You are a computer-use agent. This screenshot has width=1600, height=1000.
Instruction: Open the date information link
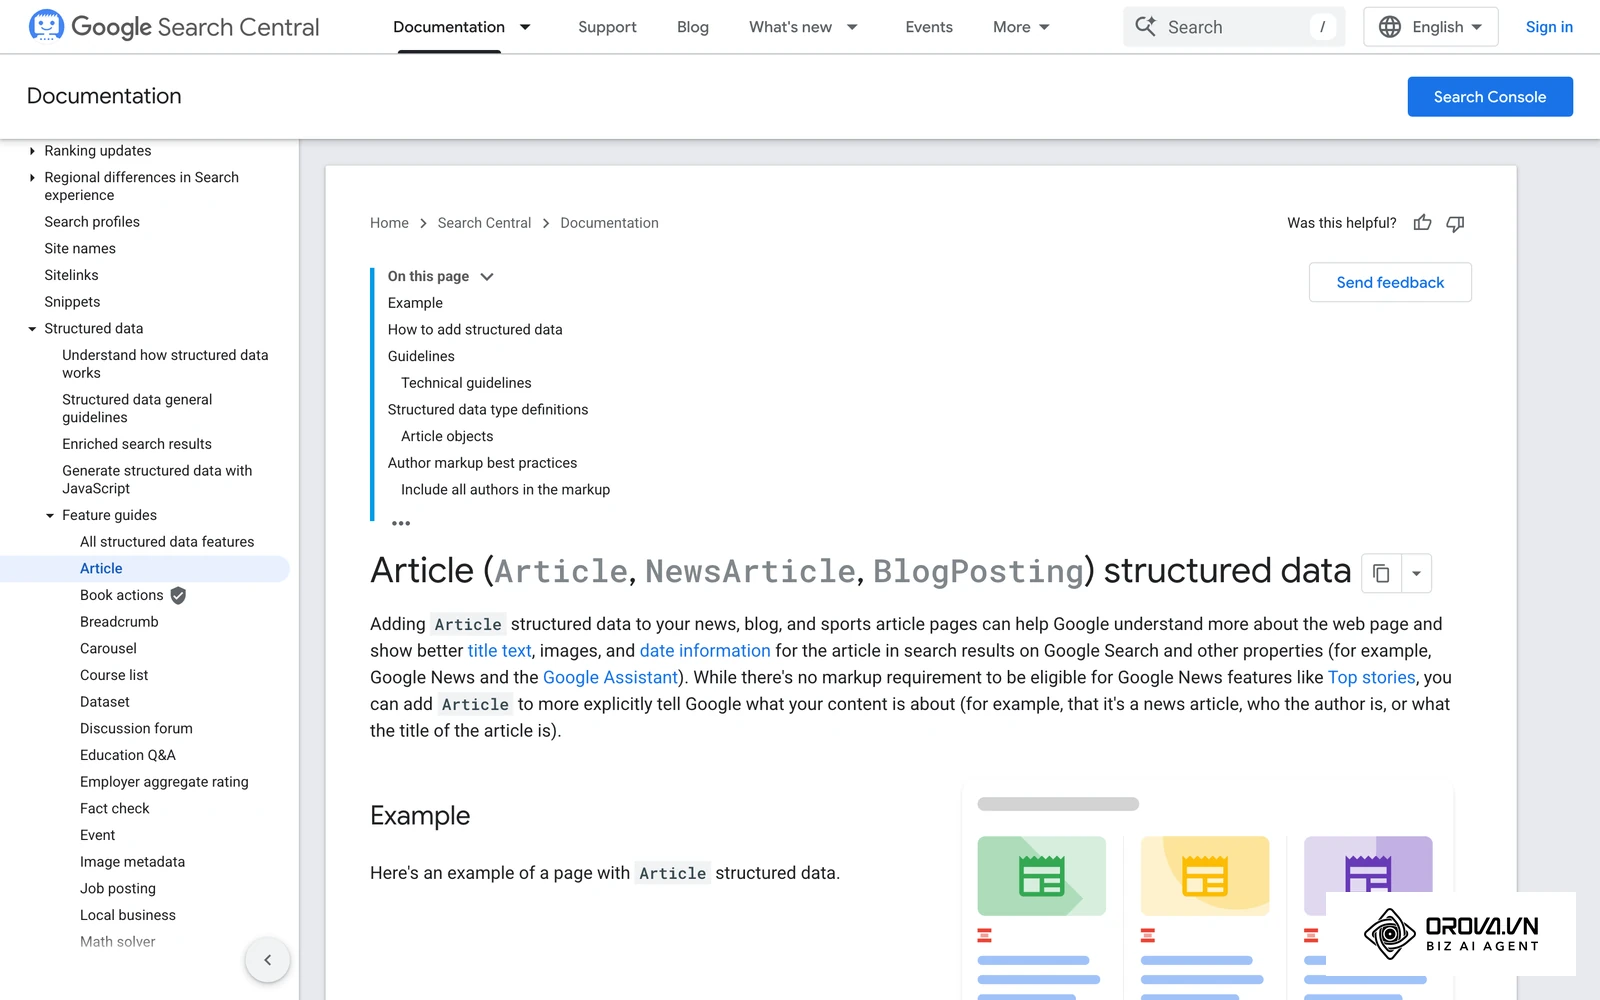click(705, 651)
